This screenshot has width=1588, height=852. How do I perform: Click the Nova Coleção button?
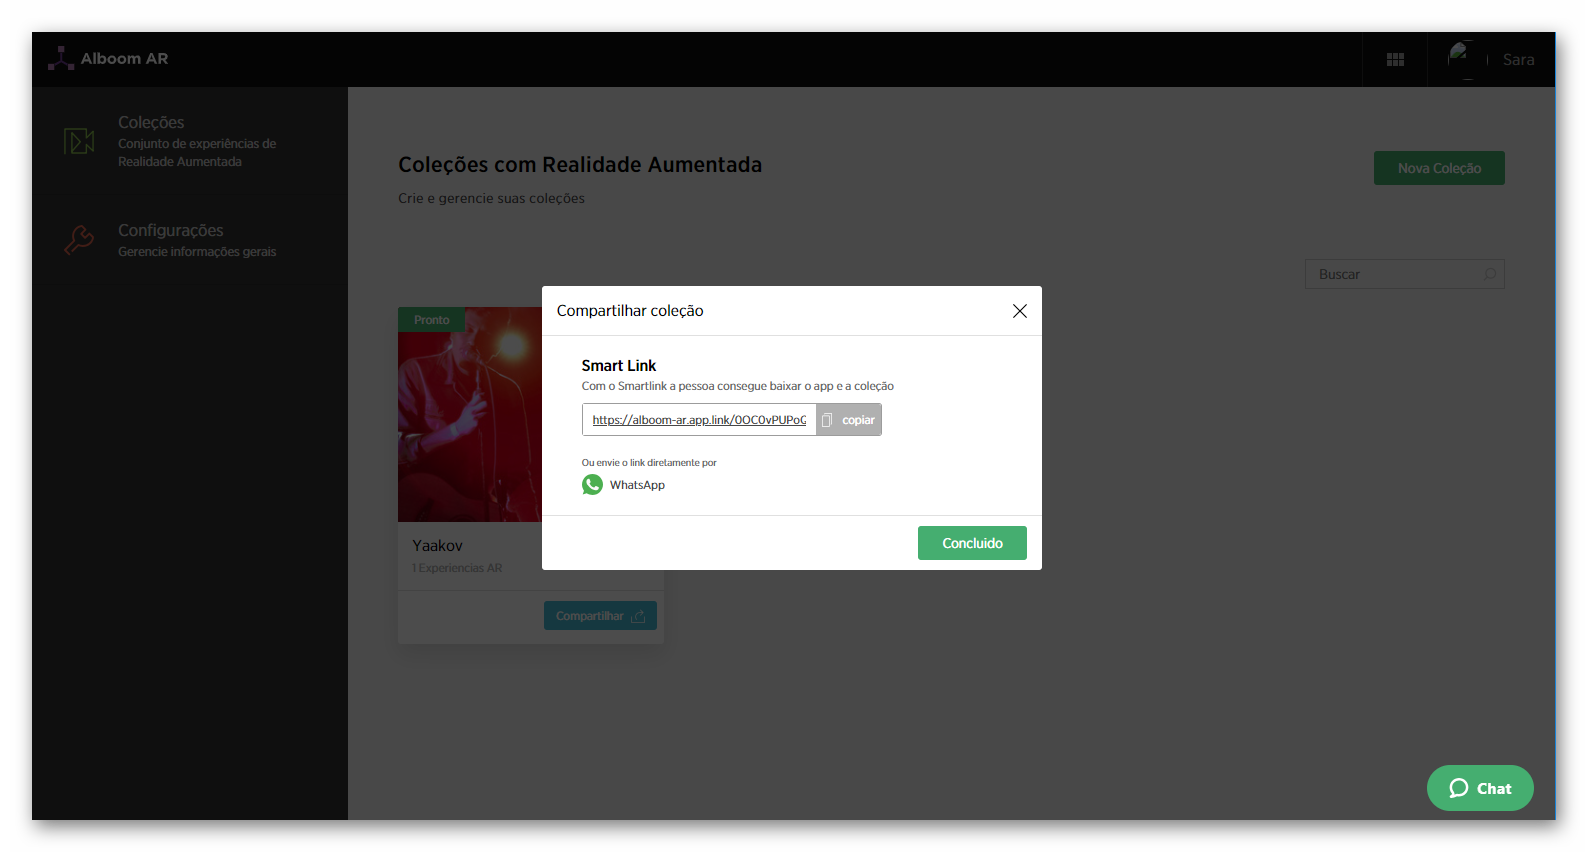pyautogui.click(x=1439, y=168)
